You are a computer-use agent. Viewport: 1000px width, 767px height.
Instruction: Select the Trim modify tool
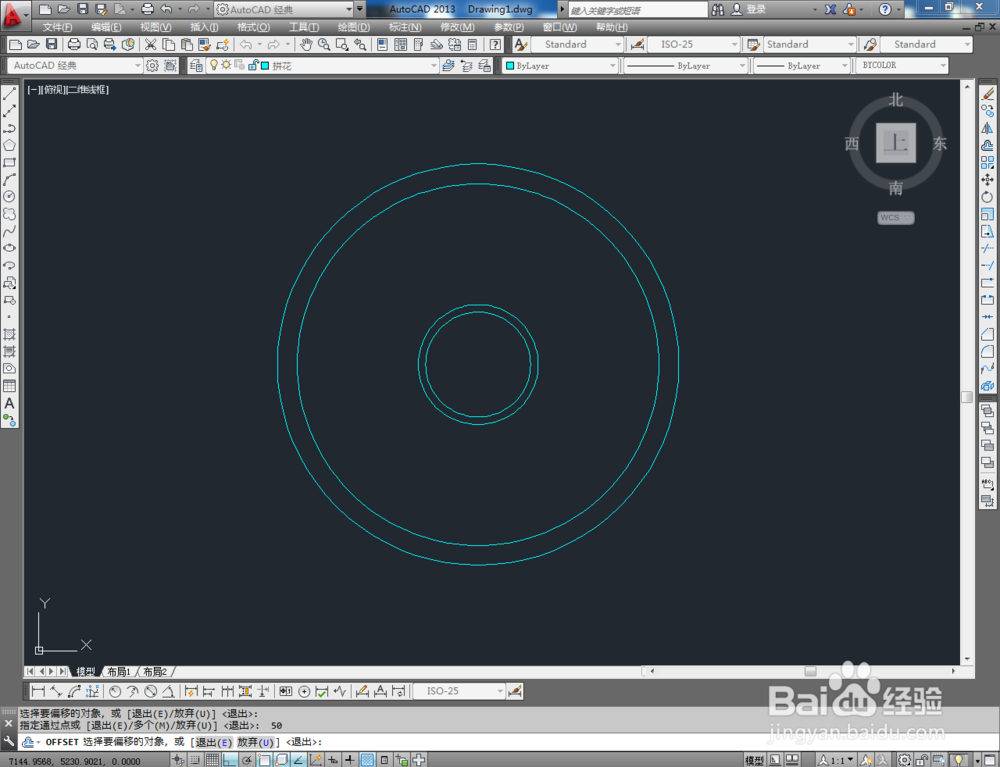click(988, 249)
